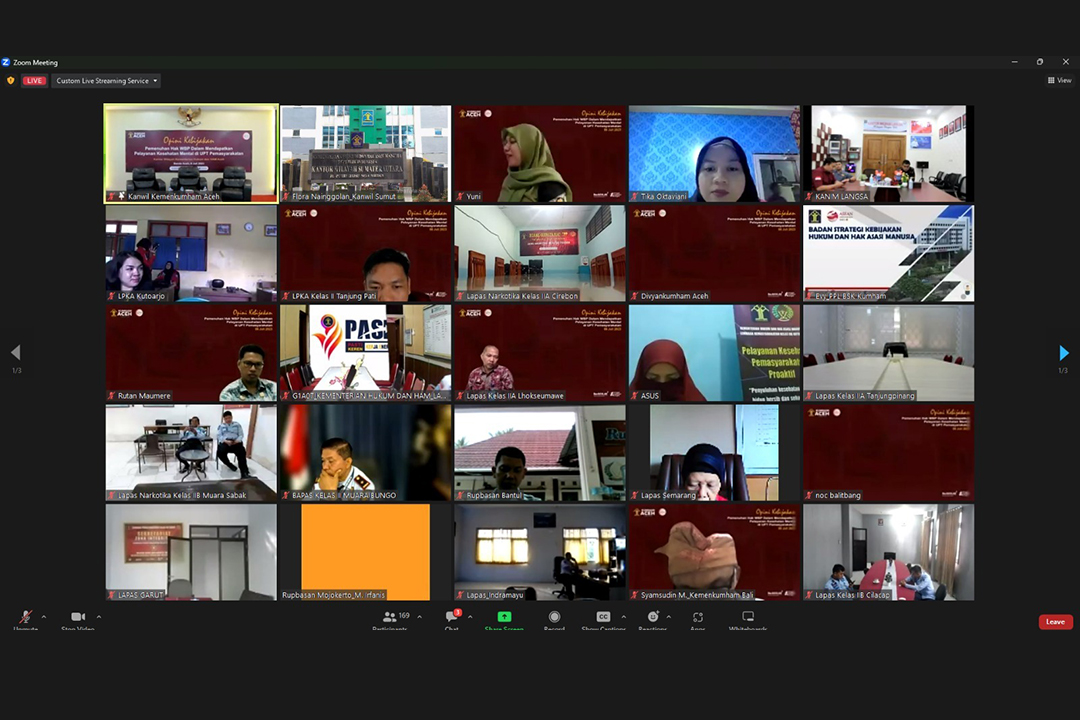Open the View layout menu
The width and height of the screenshot is (1080, 720).
coord(1059,81)
